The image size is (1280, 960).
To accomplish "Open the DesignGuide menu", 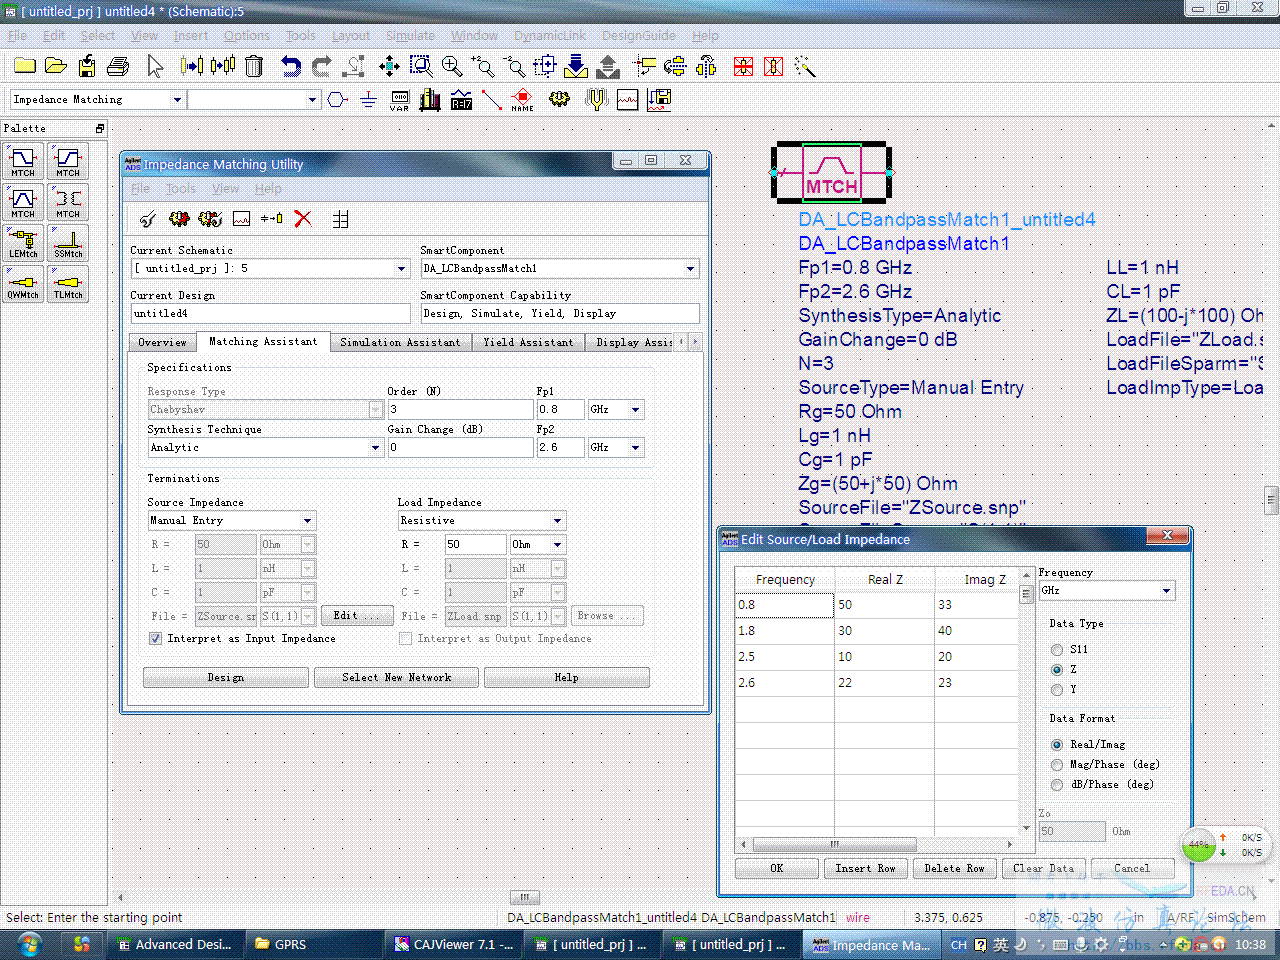I will pyautogui.click(x=639, y=35).
